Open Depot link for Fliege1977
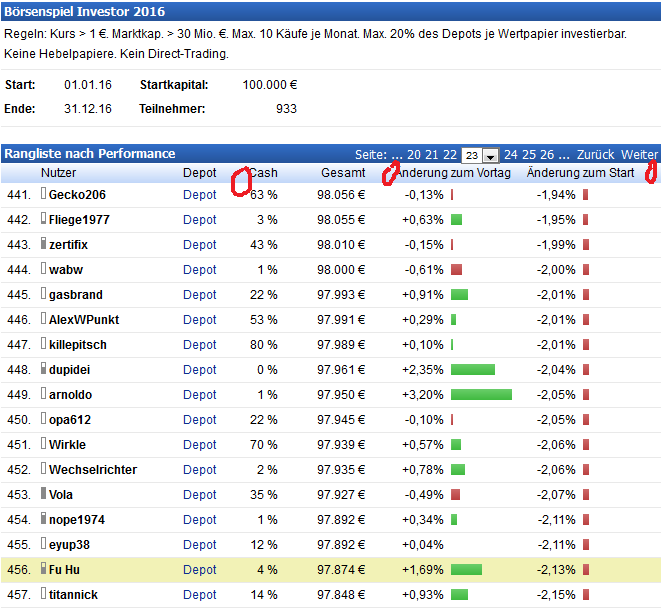Viewport: 663px width, 610px height. [199, 219]
